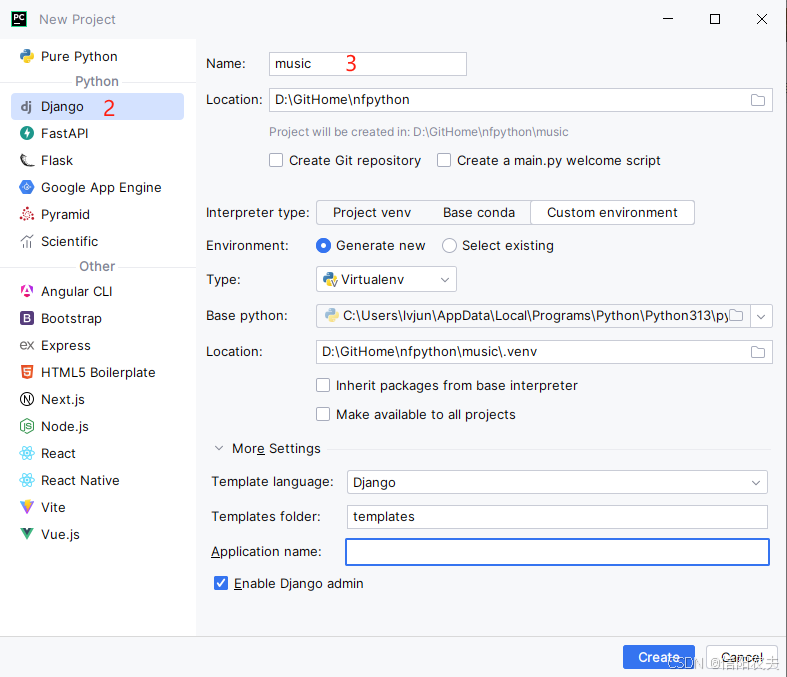Choose the Flask project icon
This screenshot has width=787, height=677.
click(x=27, y=161)
